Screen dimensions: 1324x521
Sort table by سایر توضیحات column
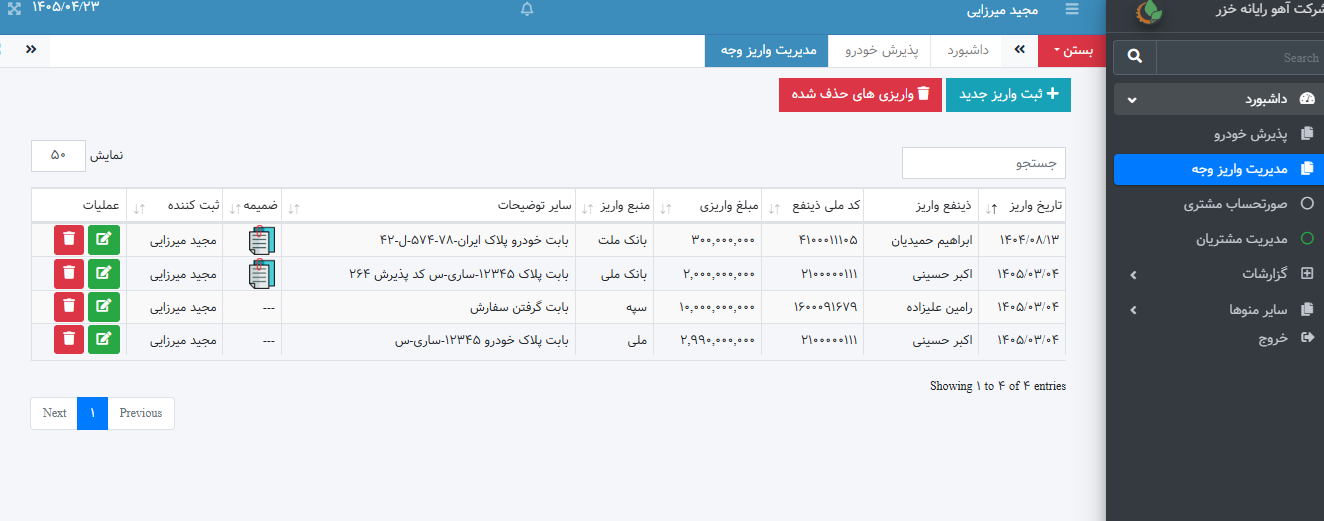tap(430, 206)
